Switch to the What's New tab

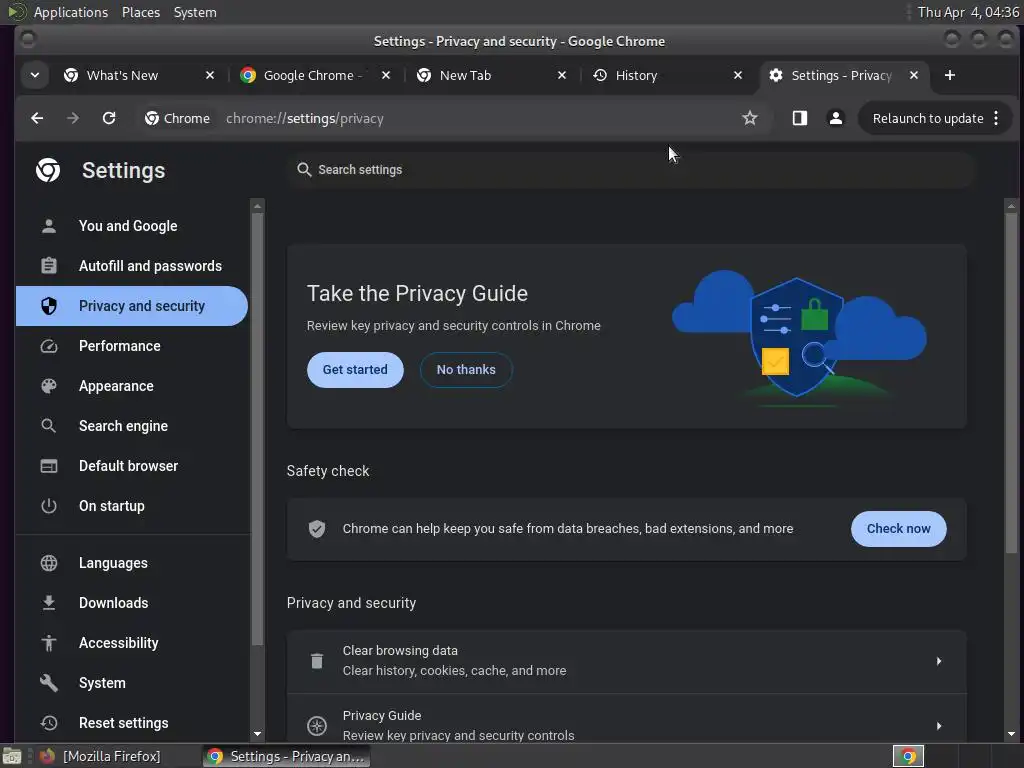(x=122, y=75)
